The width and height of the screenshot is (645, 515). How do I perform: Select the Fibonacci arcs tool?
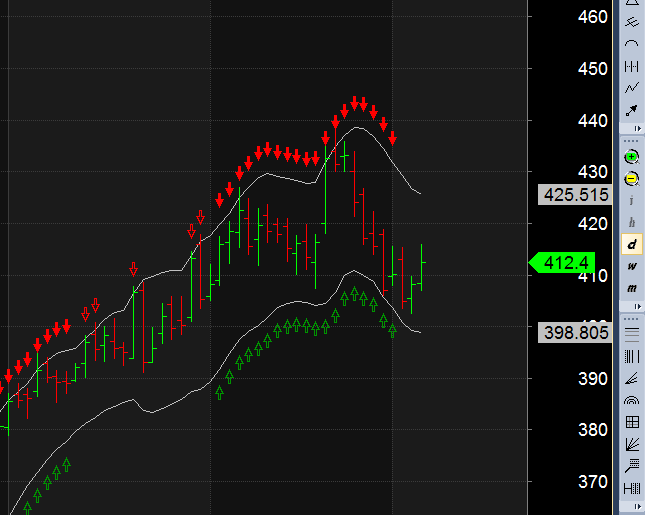pyautogui.click(x=631, y=400)
